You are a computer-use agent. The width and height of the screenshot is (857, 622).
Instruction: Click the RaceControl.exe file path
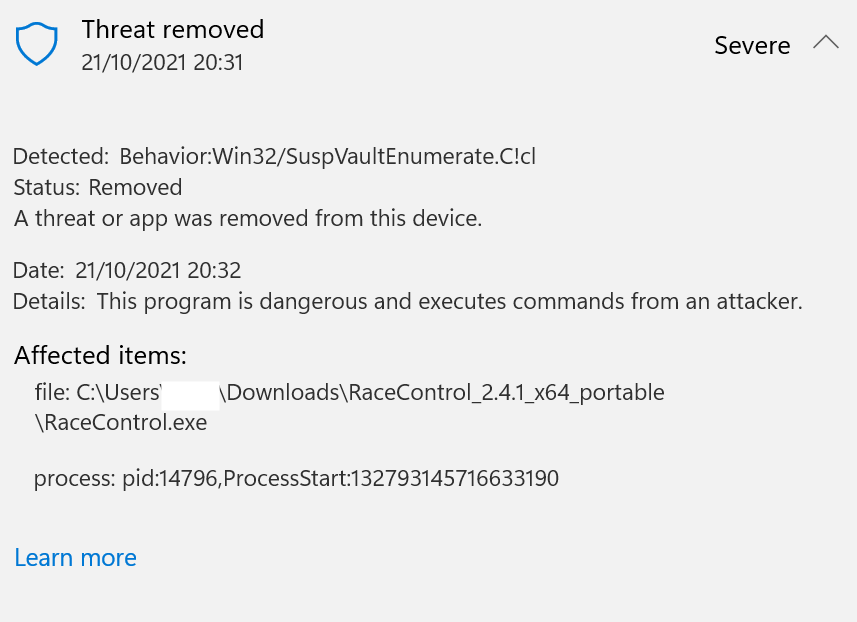(x=120, y=422)
